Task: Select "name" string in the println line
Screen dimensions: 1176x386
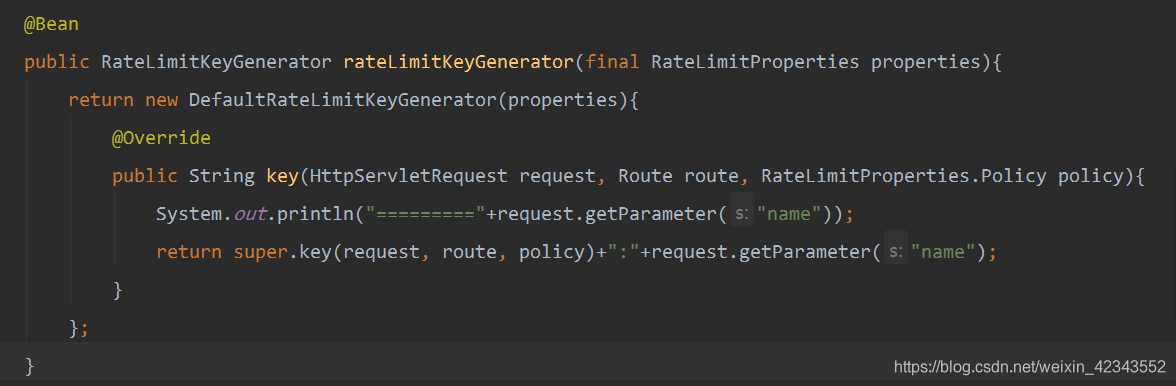Action: pos(789,214)
